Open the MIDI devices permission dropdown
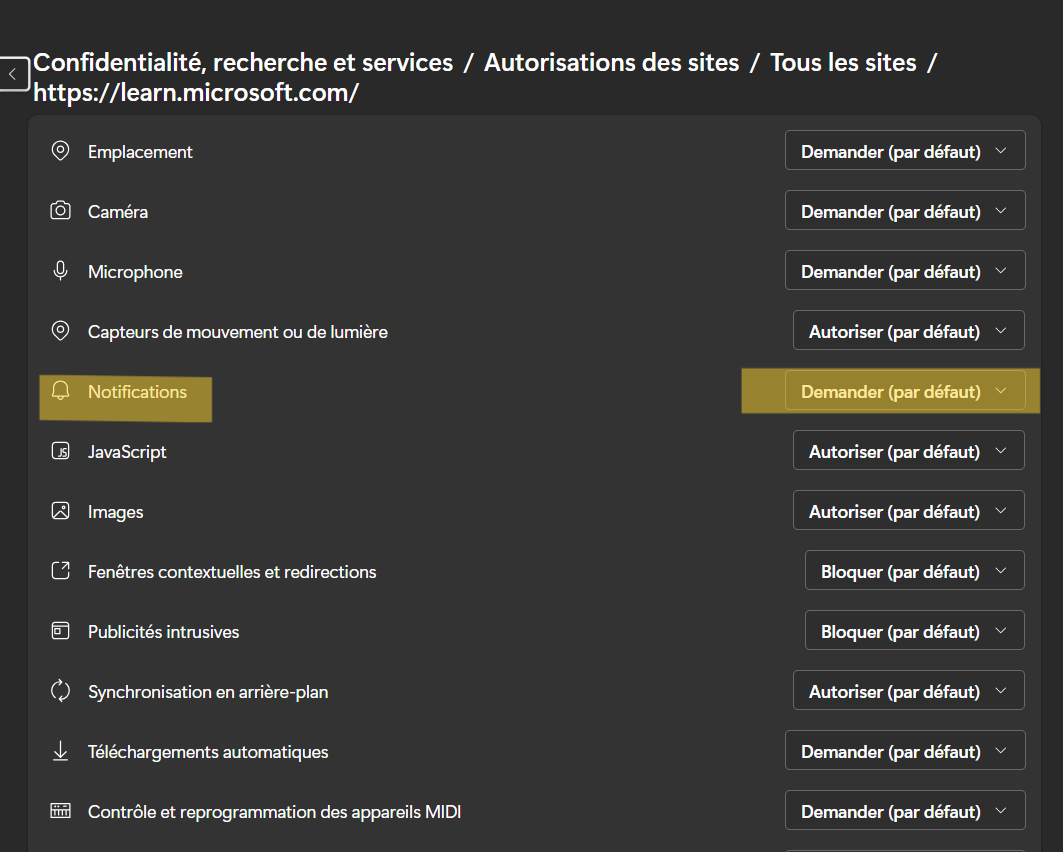Image resolution: width=1063 pixels, height=852 pixels. pos(905,811)
